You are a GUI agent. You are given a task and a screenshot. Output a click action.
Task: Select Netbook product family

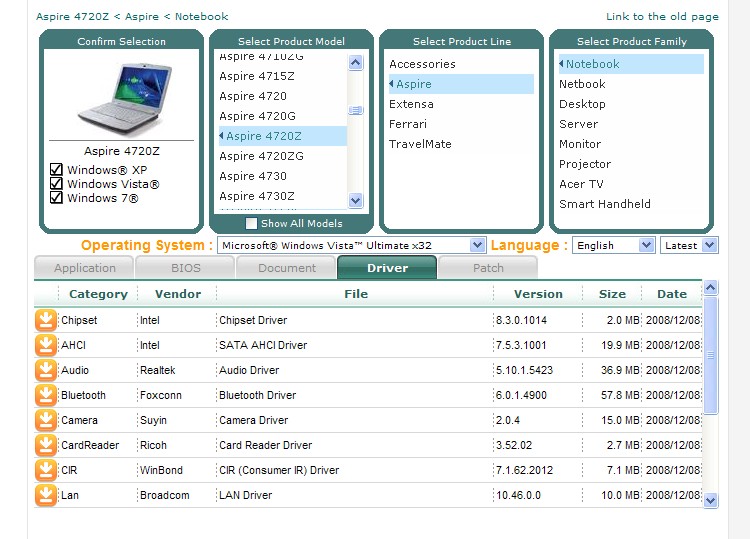pos(582,84)
